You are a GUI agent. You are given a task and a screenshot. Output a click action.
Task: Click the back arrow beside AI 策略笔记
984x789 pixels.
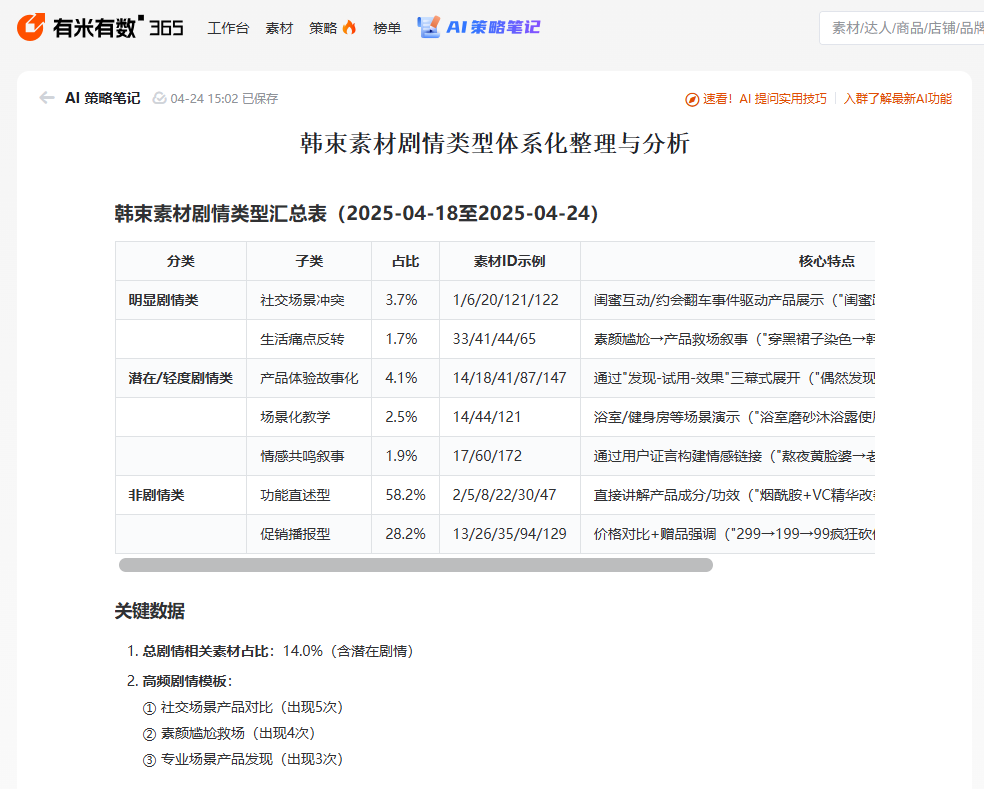point(46,98)
